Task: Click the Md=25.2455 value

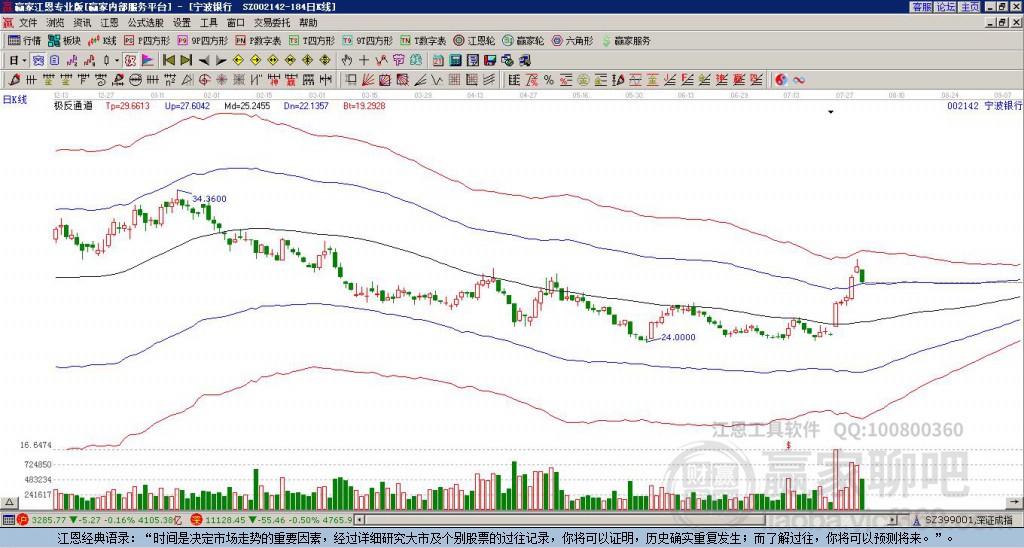Action: pyautogui.click(x=246, y=105)
